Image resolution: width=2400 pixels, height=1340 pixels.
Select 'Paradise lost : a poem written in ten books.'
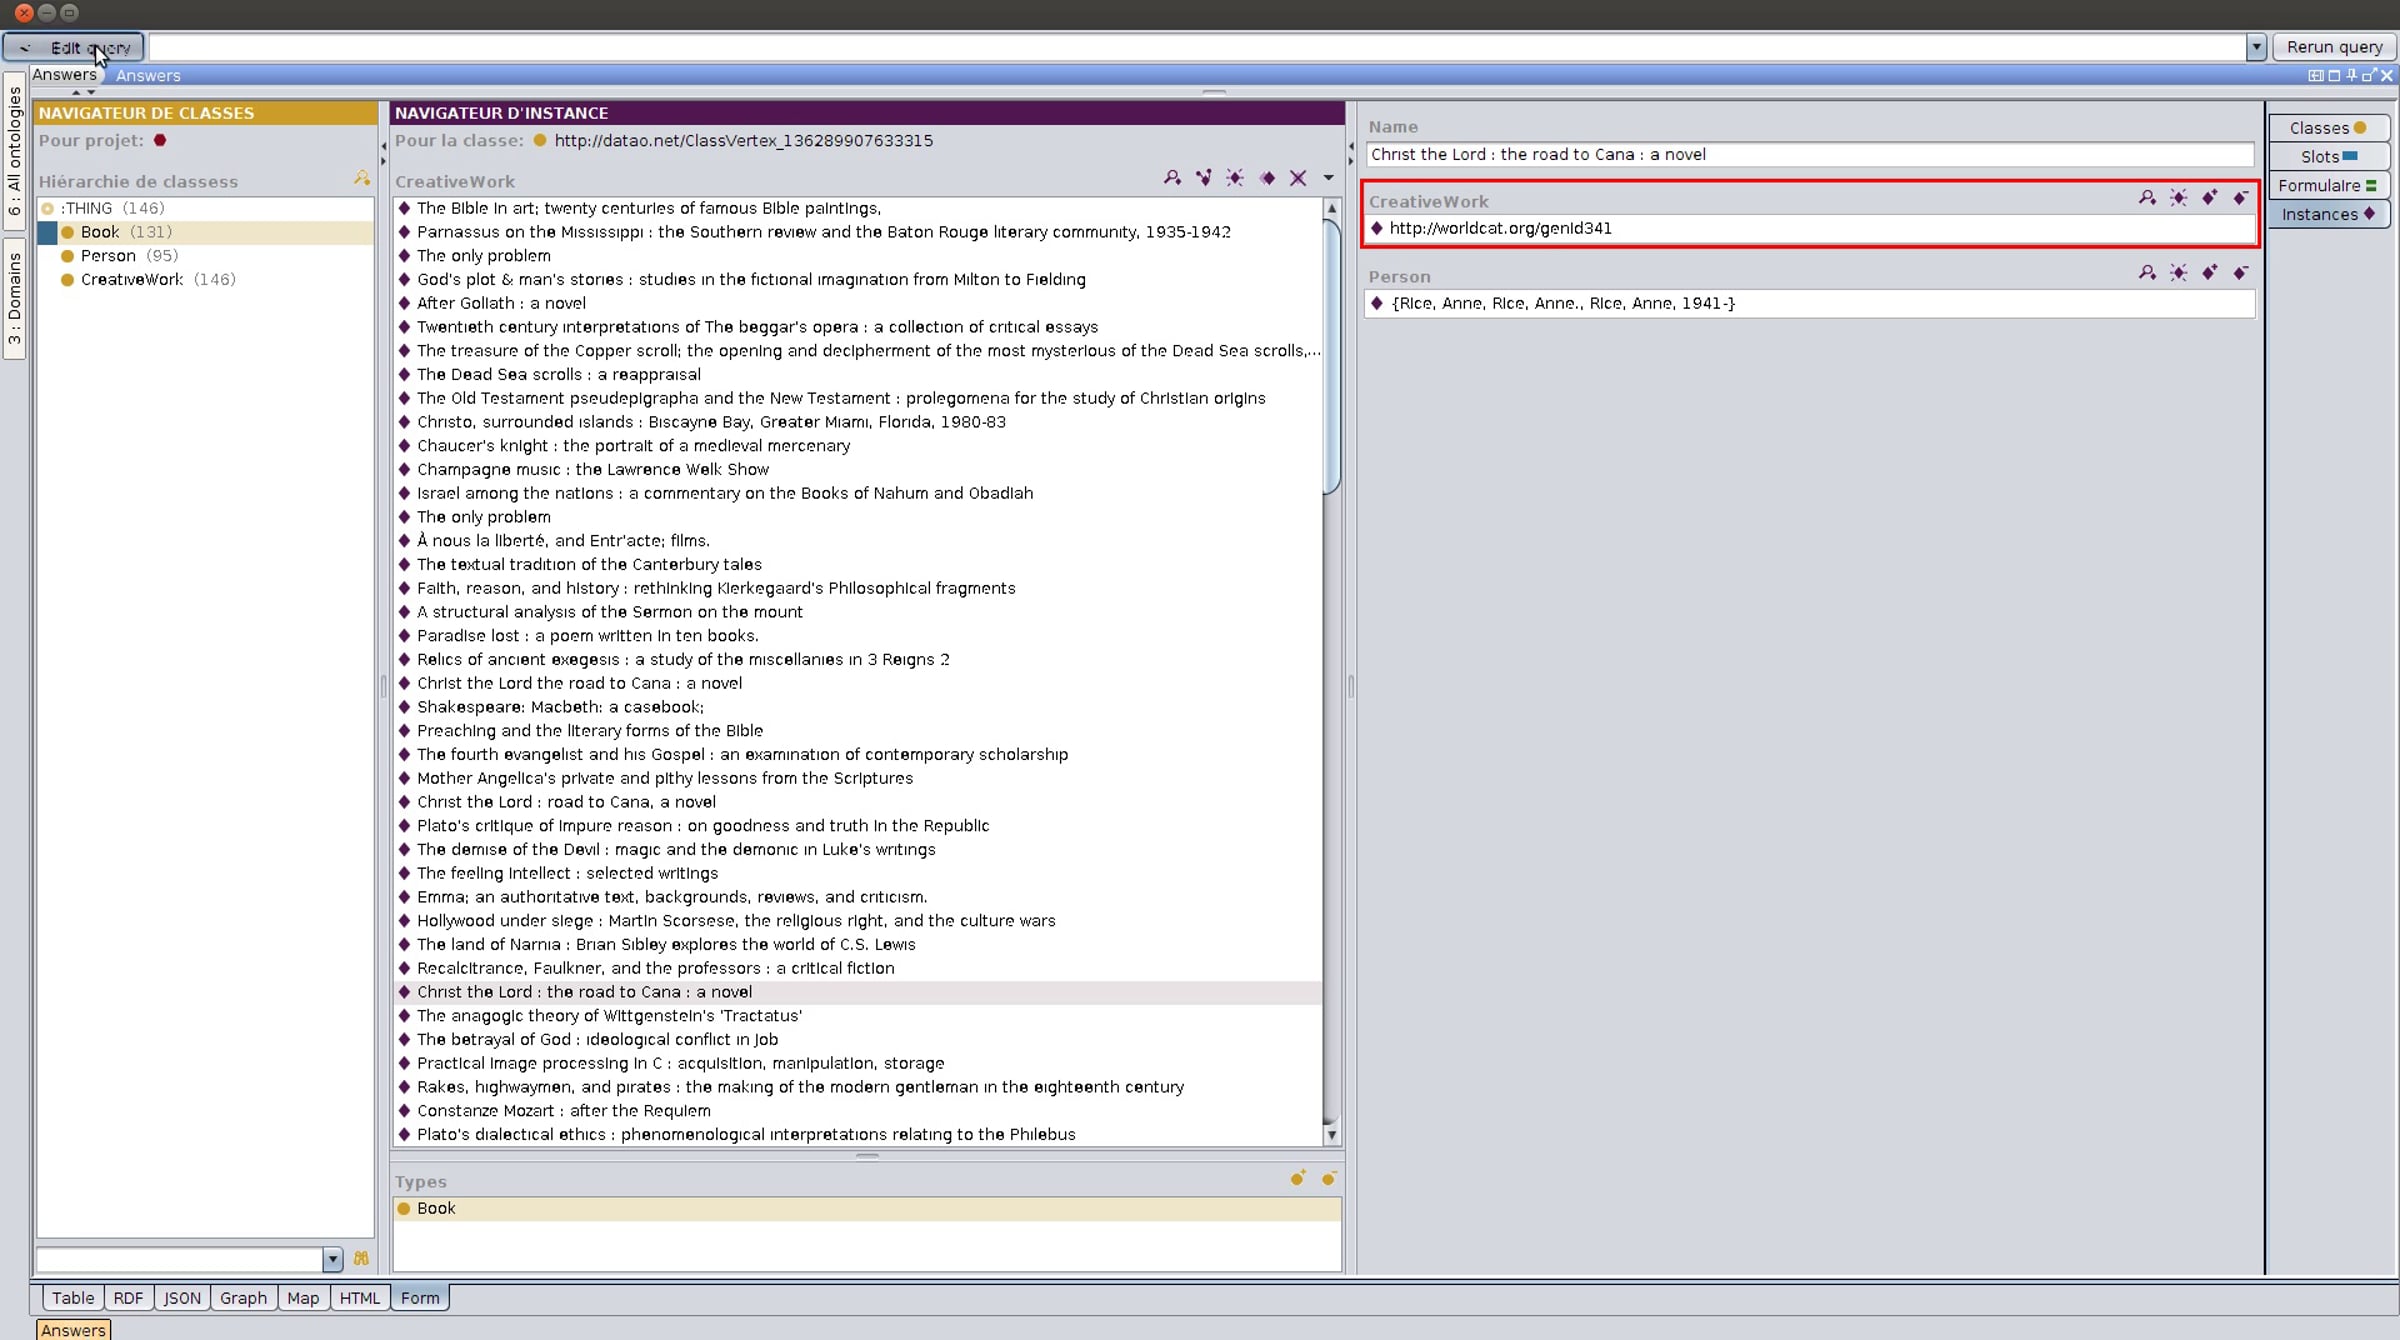pyautogui.click(x=587, y=636)
